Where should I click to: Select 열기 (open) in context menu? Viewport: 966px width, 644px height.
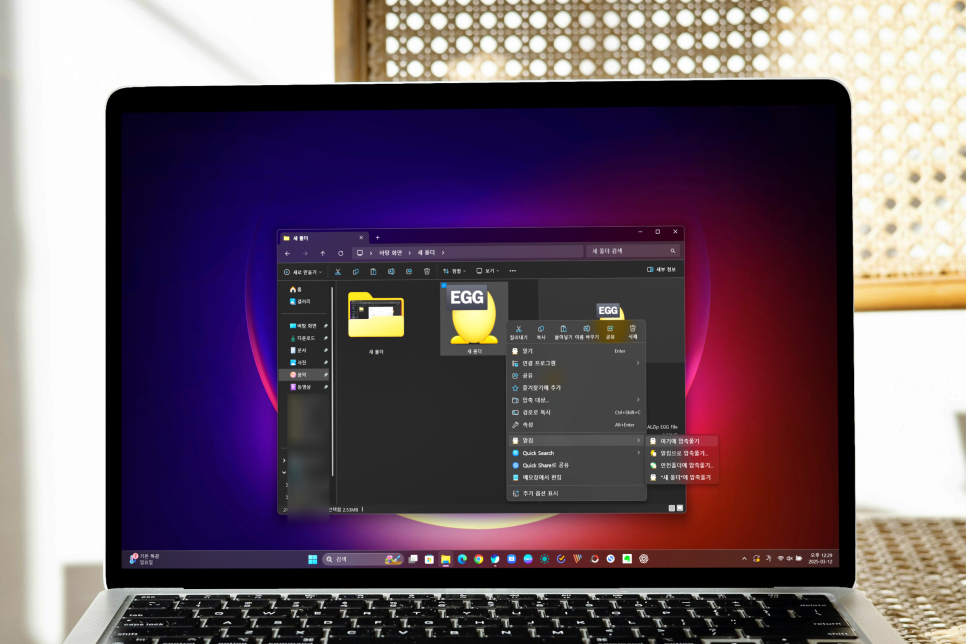(576, 351)
